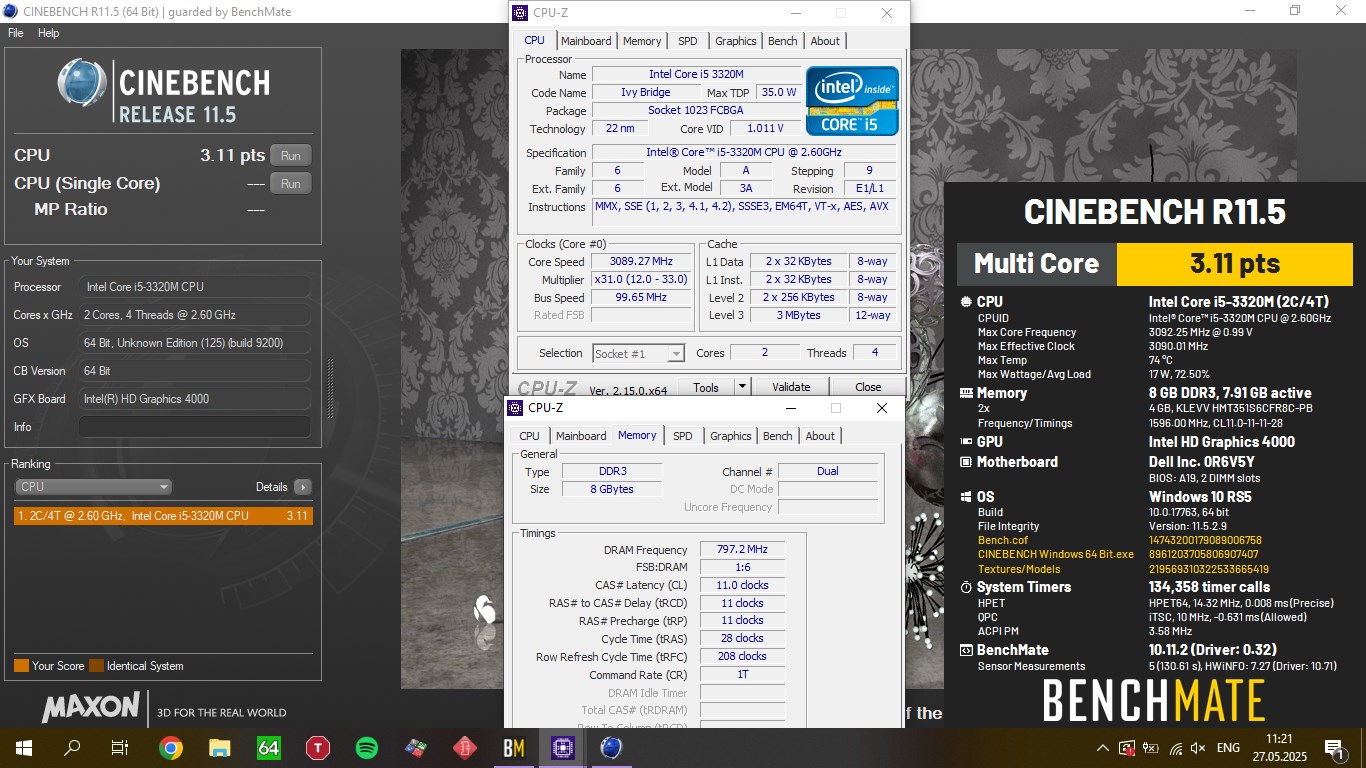The height and width of the screenshot is (768, 1366).
Task: Open the File menu in Cinebench
Action: [x=16, y=33]
